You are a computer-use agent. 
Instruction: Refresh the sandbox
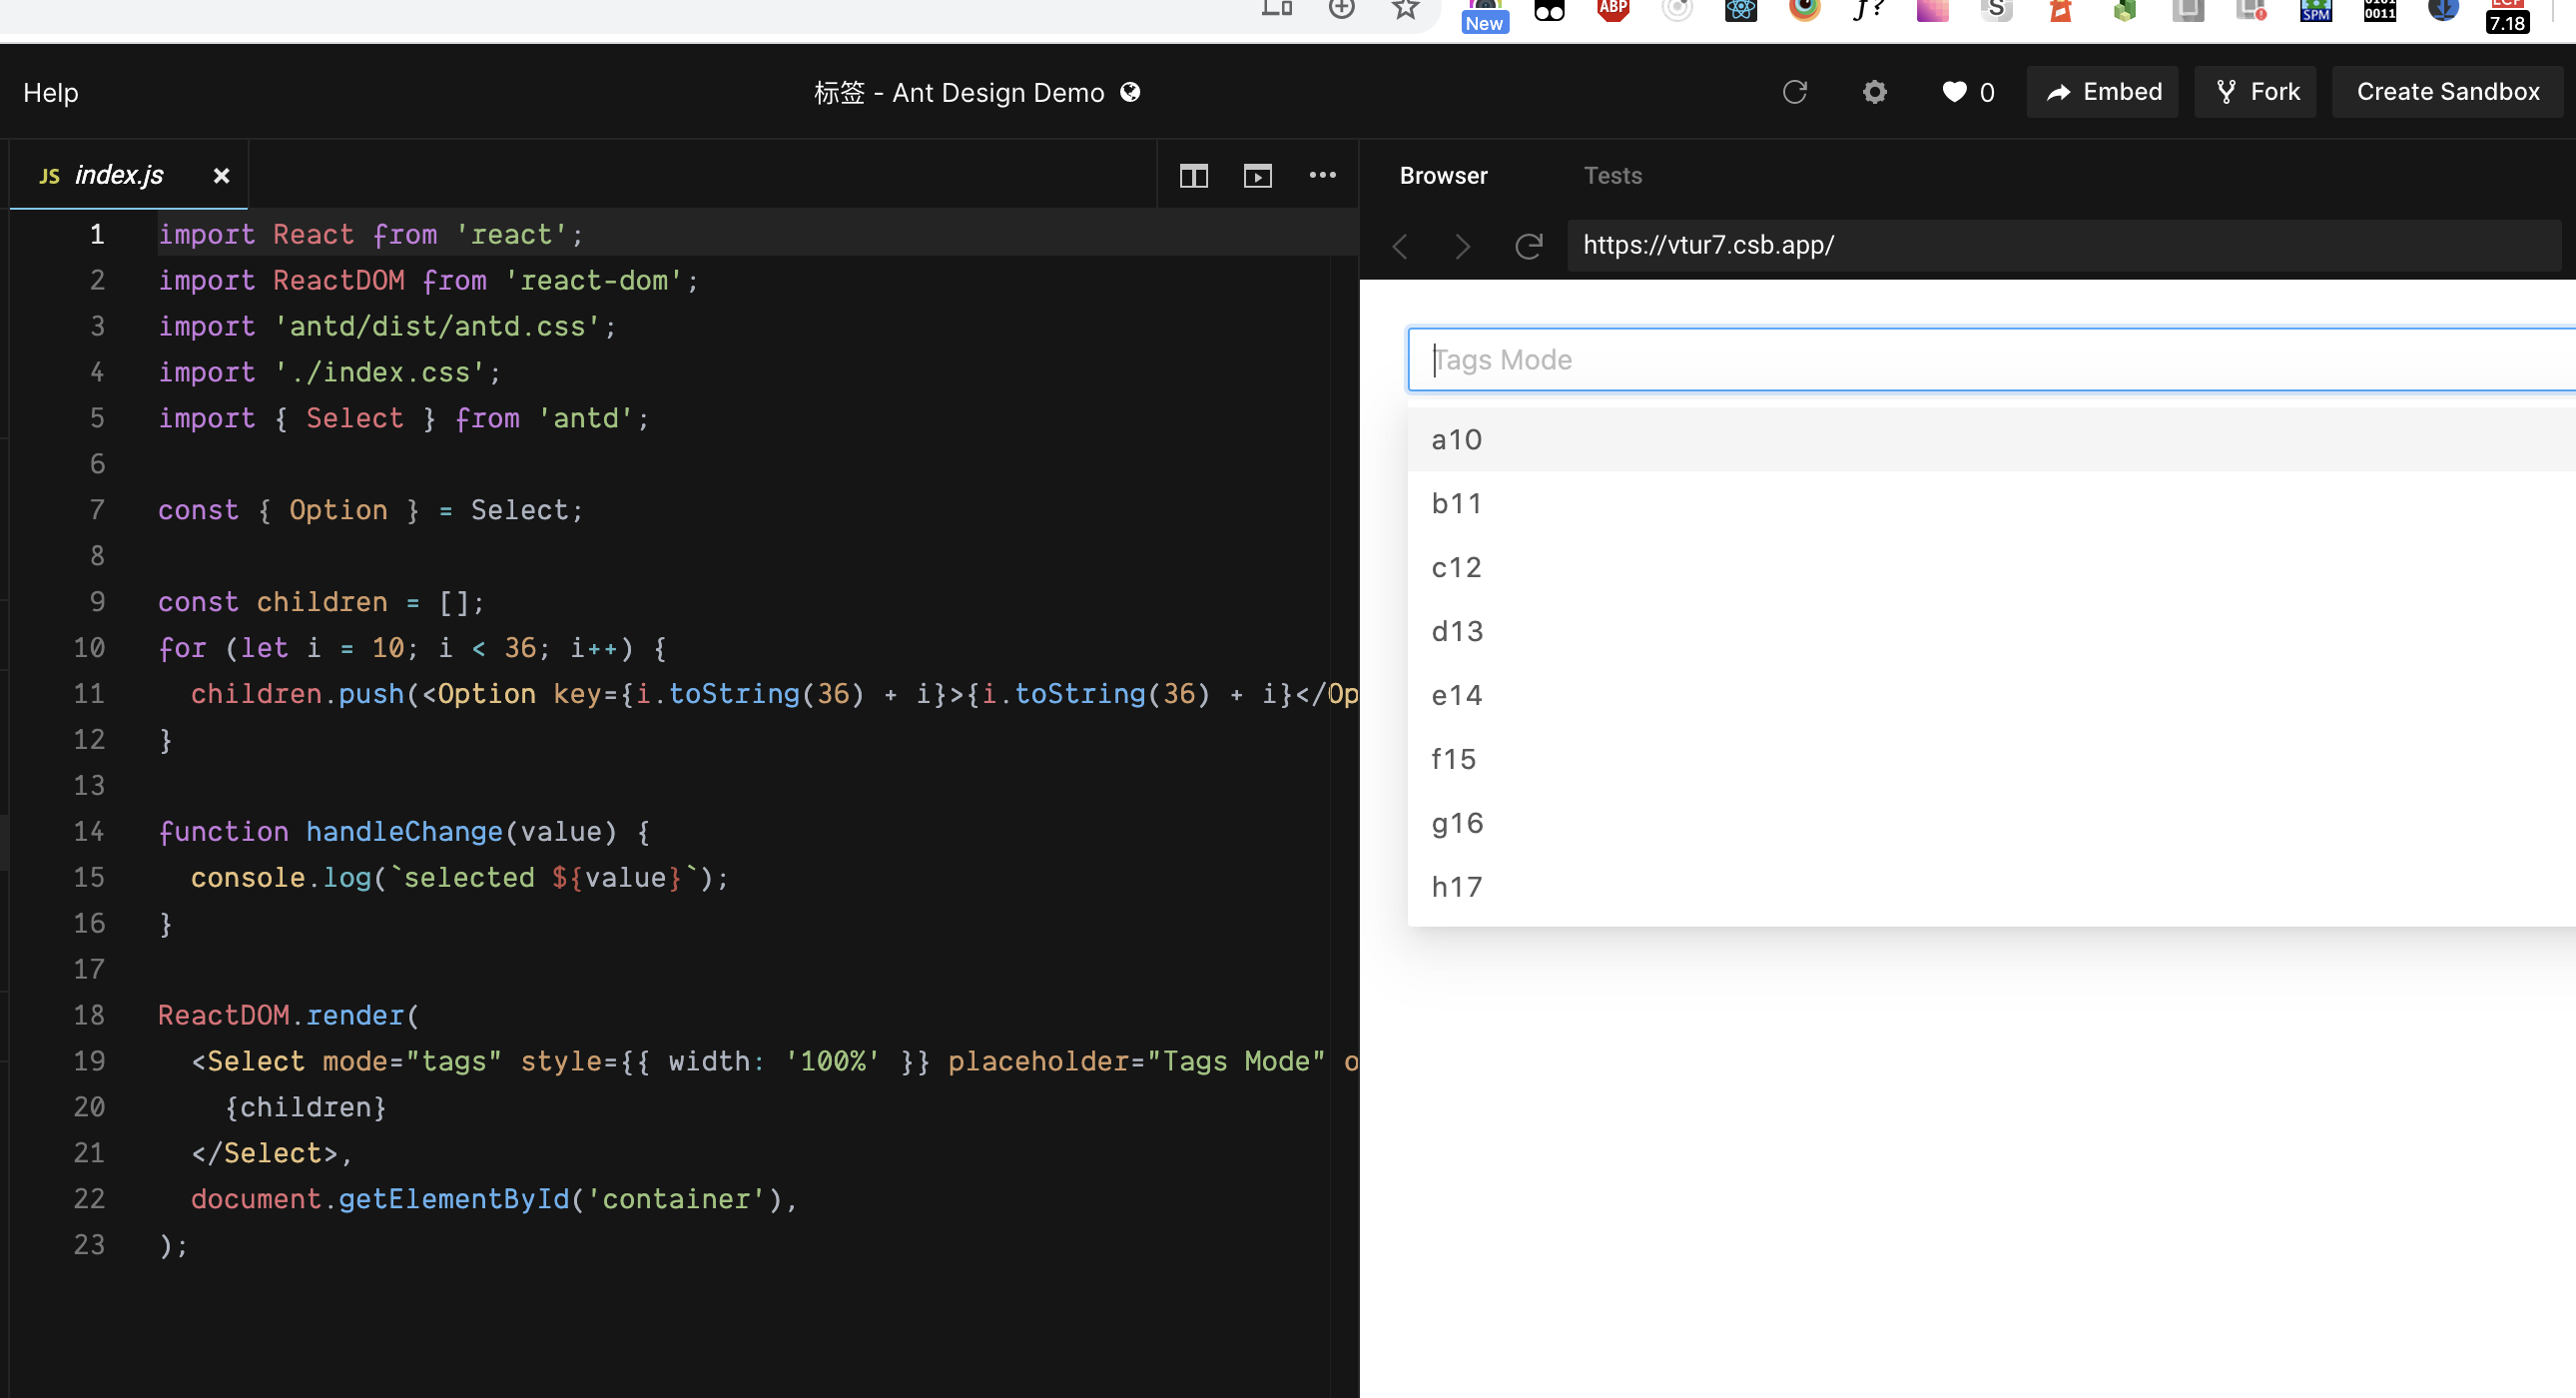click(x=1794, y=92)
